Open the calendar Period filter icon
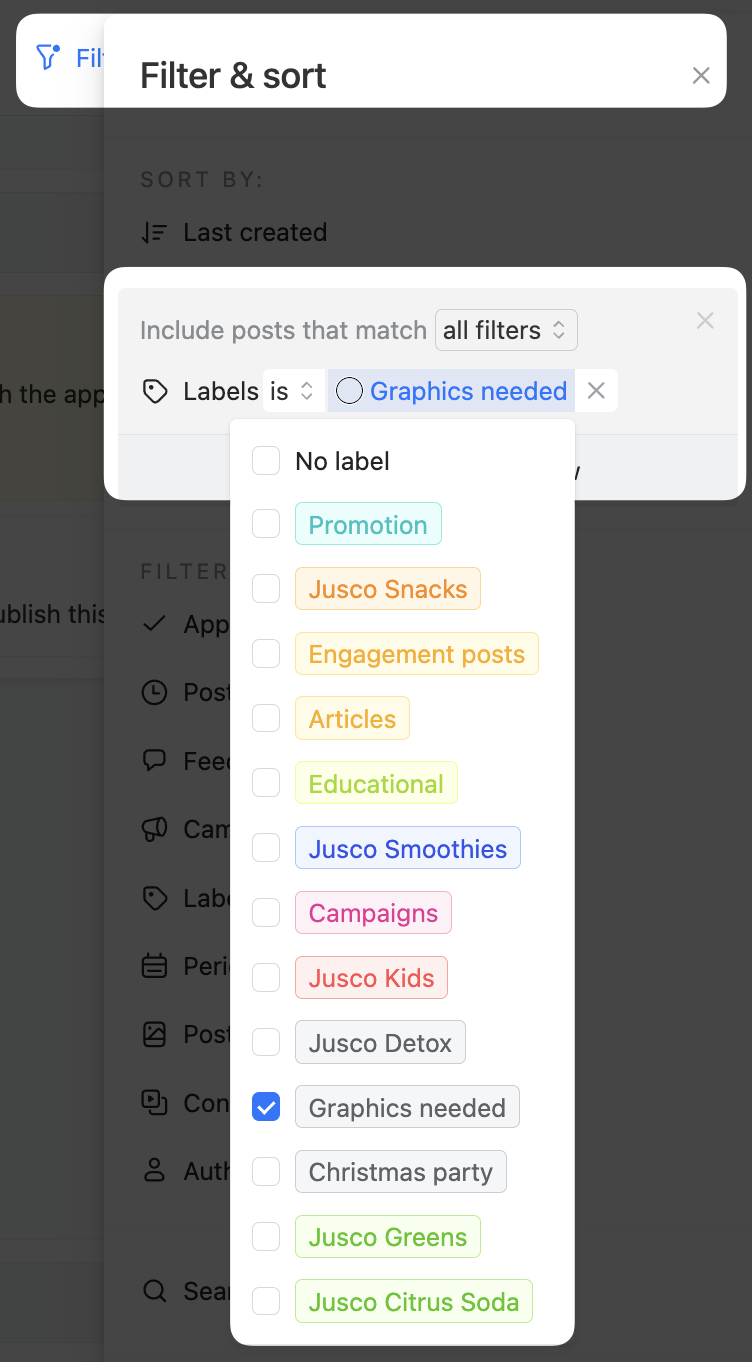Viewport: 752px width, 1362px height. pos(155,965)
